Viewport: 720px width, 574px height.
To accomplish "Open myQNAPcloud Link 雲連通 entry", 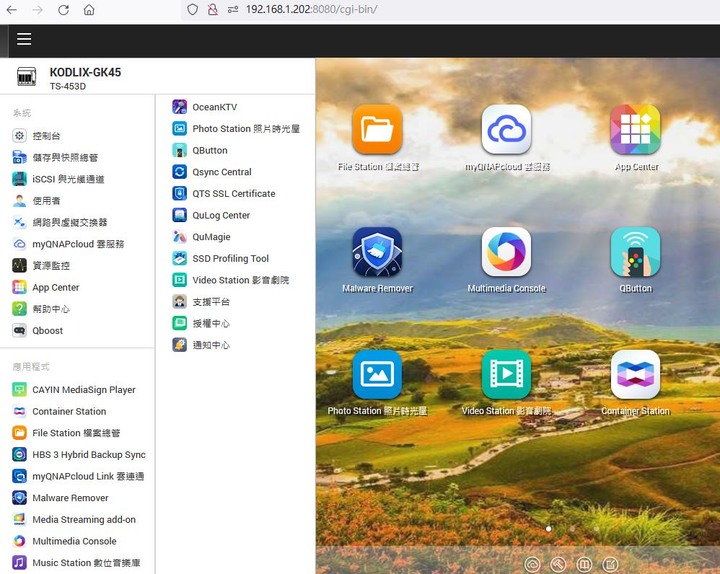I will 77,476.
